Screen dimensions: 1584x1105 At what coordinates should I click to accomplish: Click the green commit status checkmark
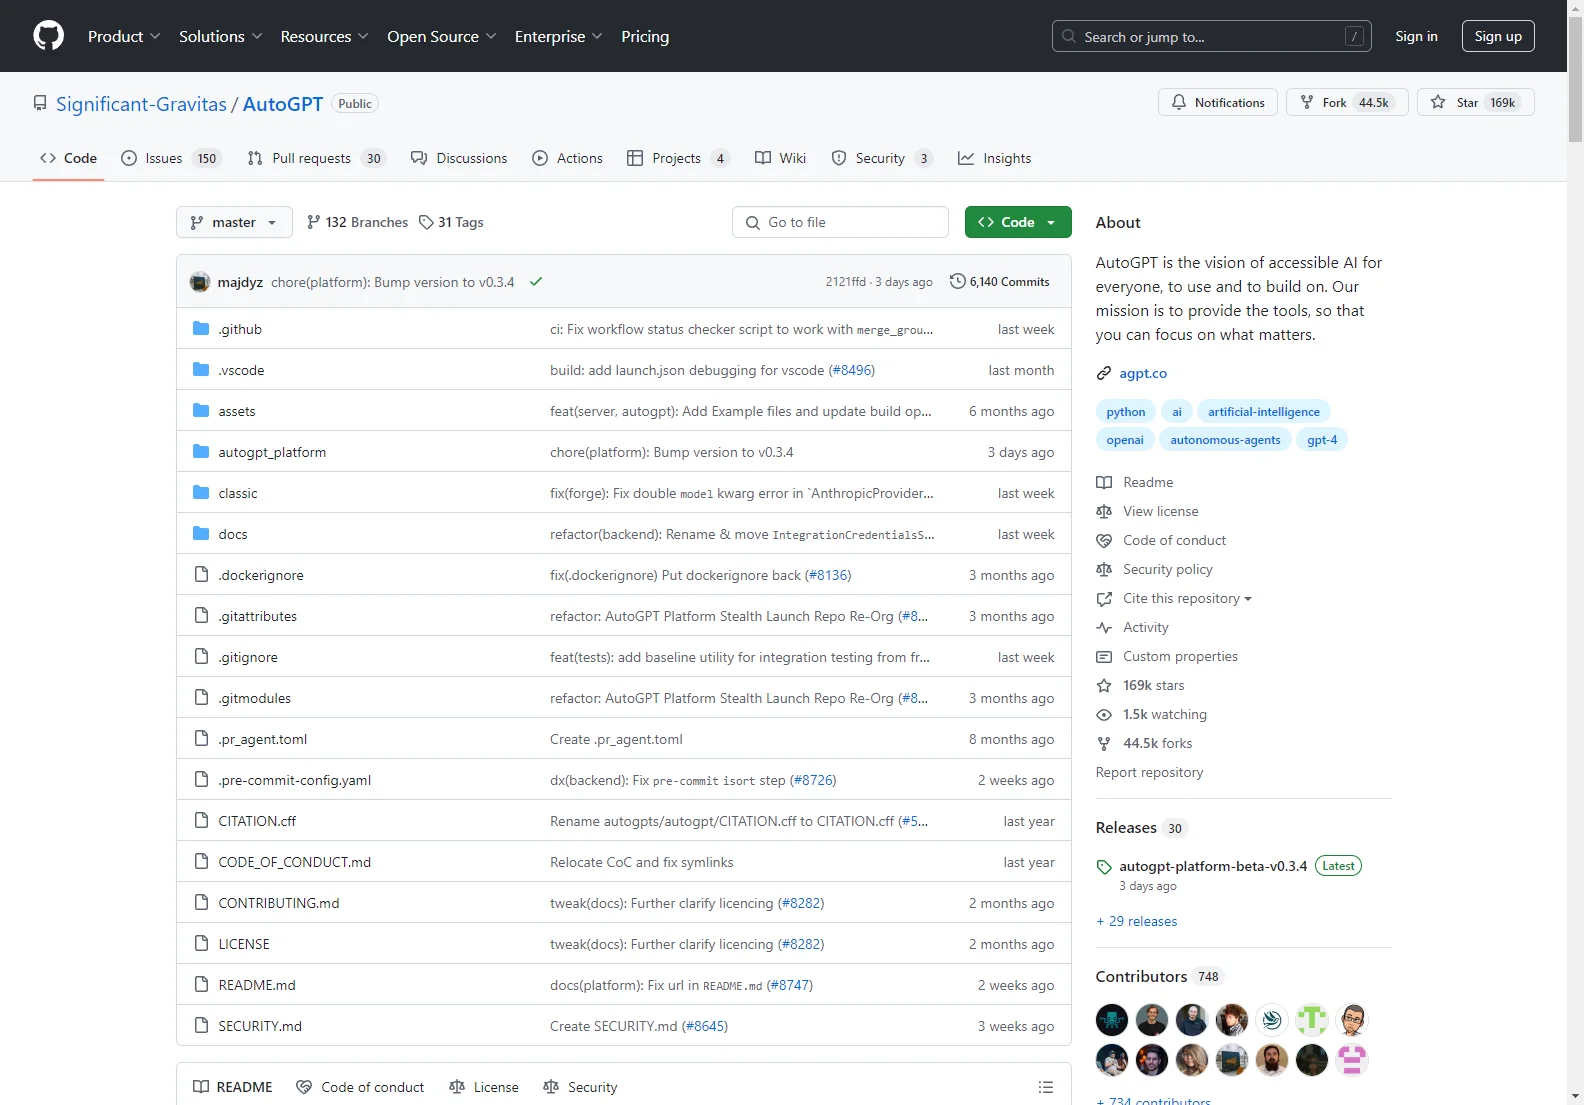(x=536, y=282)
